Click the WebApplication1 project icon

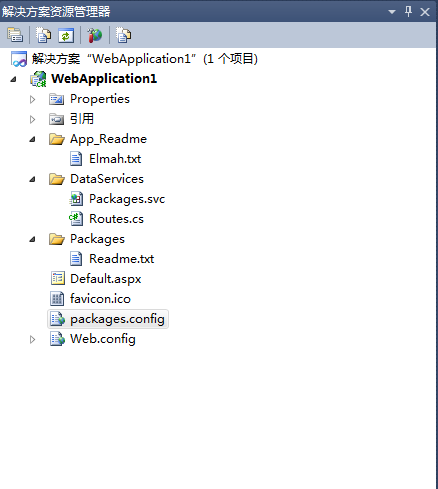click(x=38, y=79)
